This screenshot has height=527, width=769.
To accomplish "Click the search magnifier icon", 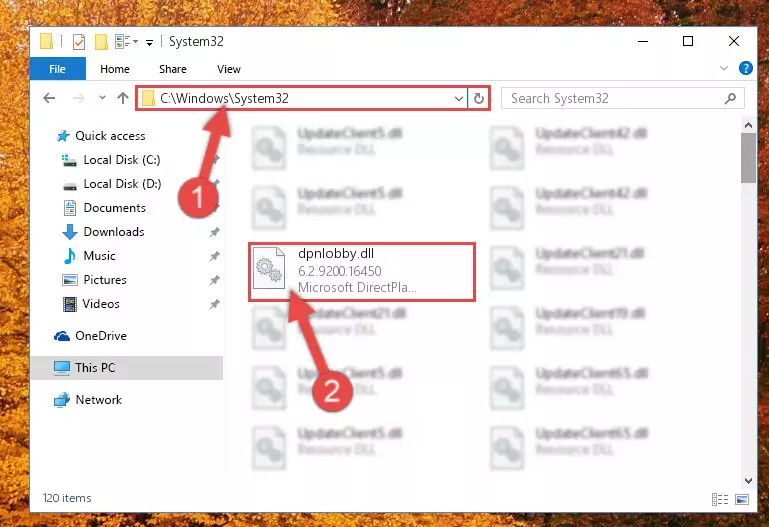I will [730, 99].
